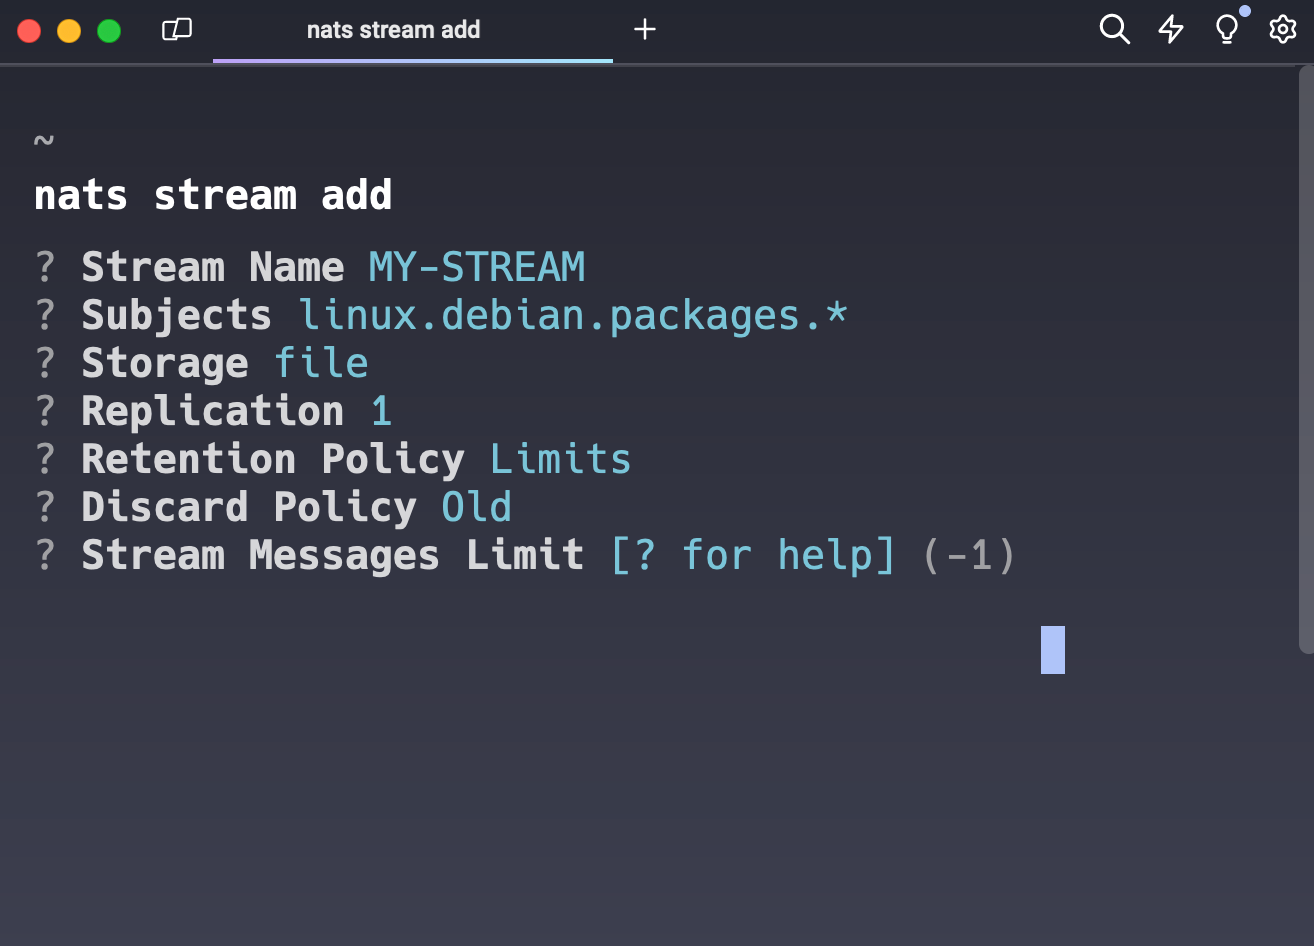Screen dimensions: 1314x946
Task: Click the blinking terminal cursor block
Action: tap(1052, 651)
